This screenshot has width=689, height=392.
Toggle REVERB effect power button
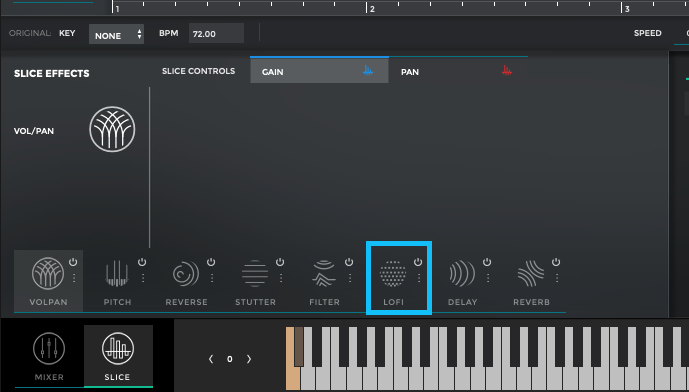pos(556,262)
